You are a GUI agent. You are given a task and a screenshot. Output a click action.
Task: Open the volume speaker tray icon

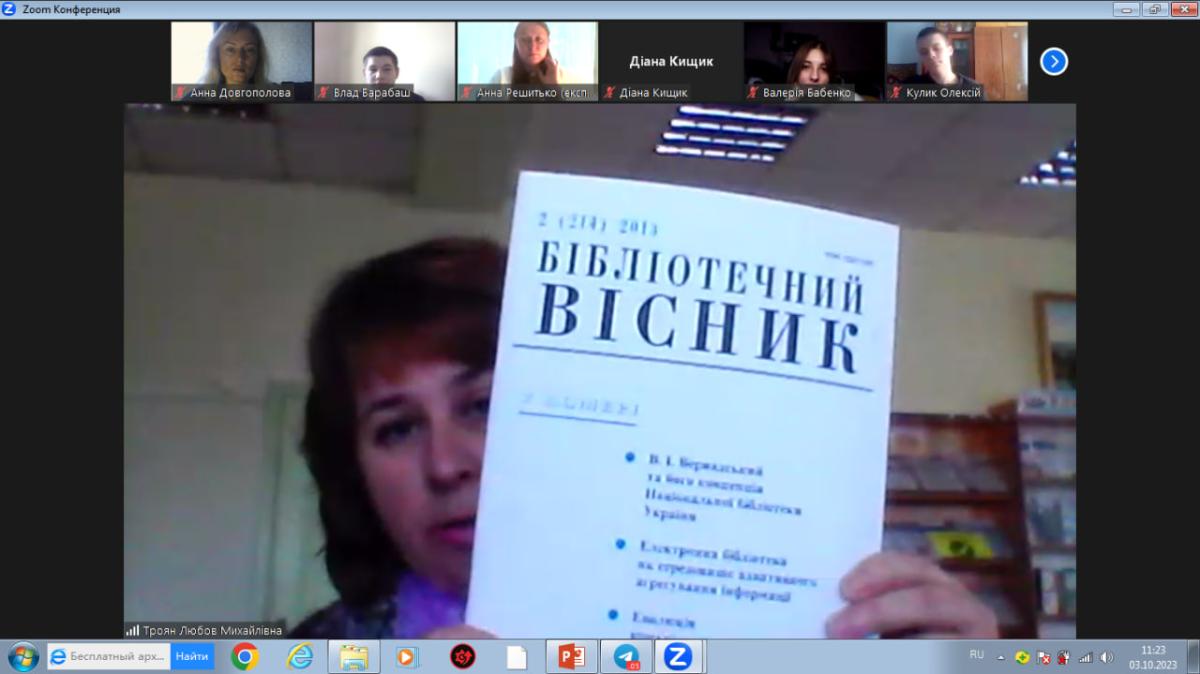tap(1107, 657)
